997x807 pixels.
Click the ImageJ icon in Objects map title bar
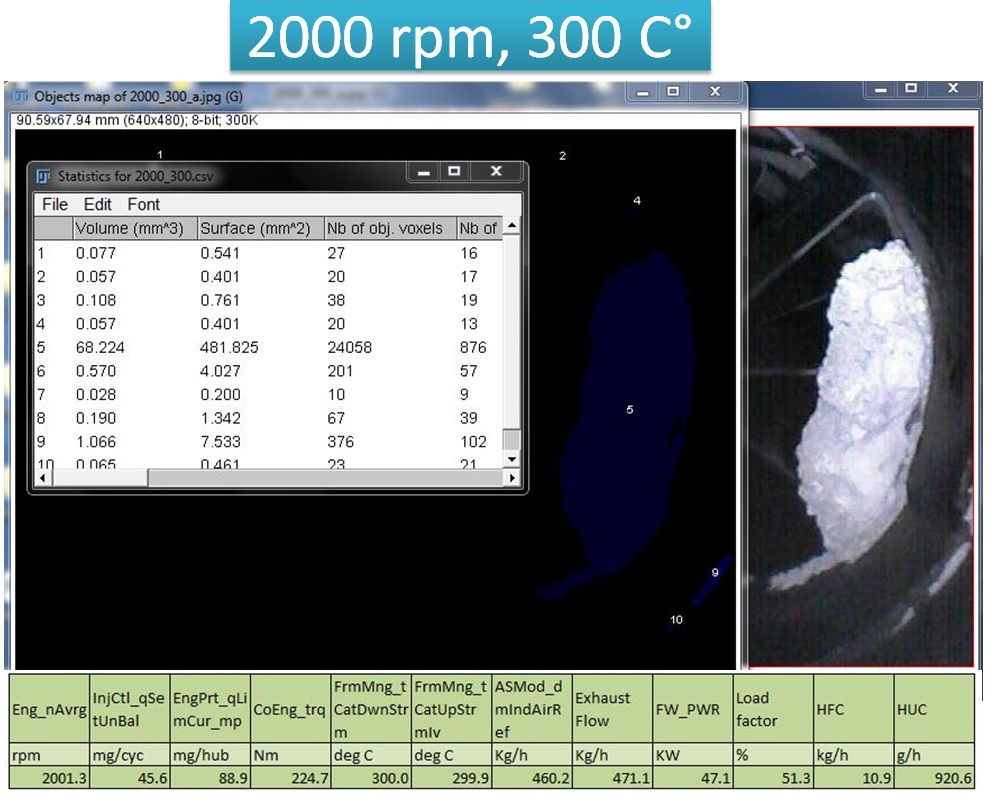(x=20, y=96)
